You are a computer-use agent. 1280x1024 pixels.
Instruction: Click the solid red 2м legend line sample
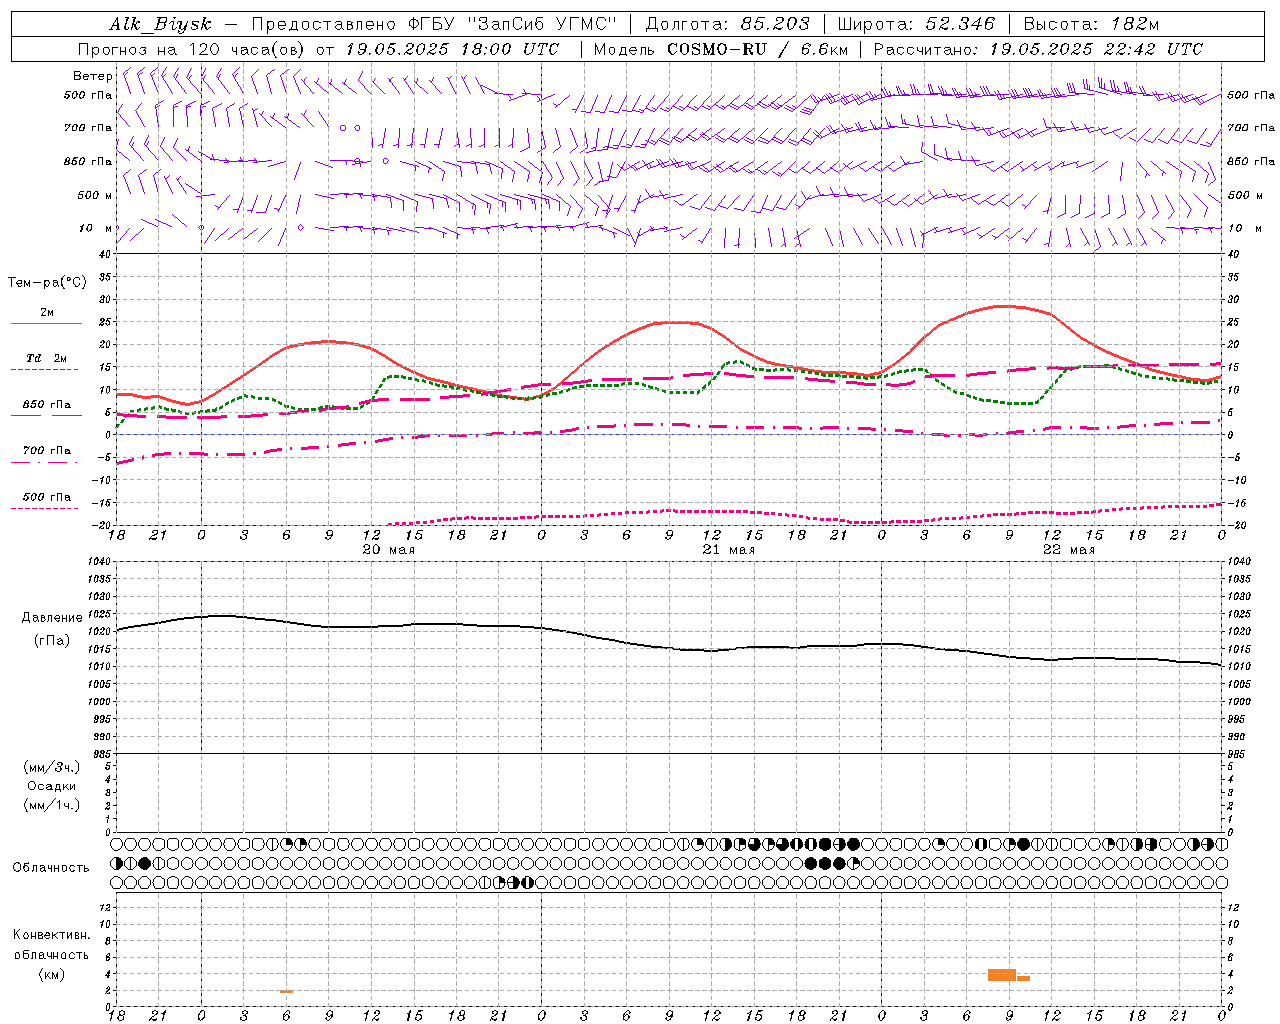[x=46, y=323]
